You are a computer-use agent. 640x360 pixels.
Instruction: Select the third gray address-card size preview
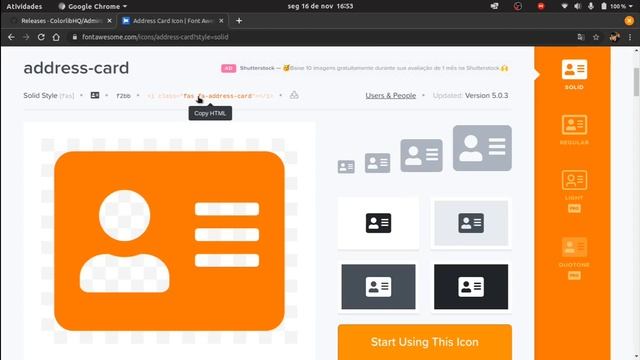tap(421, 156)
